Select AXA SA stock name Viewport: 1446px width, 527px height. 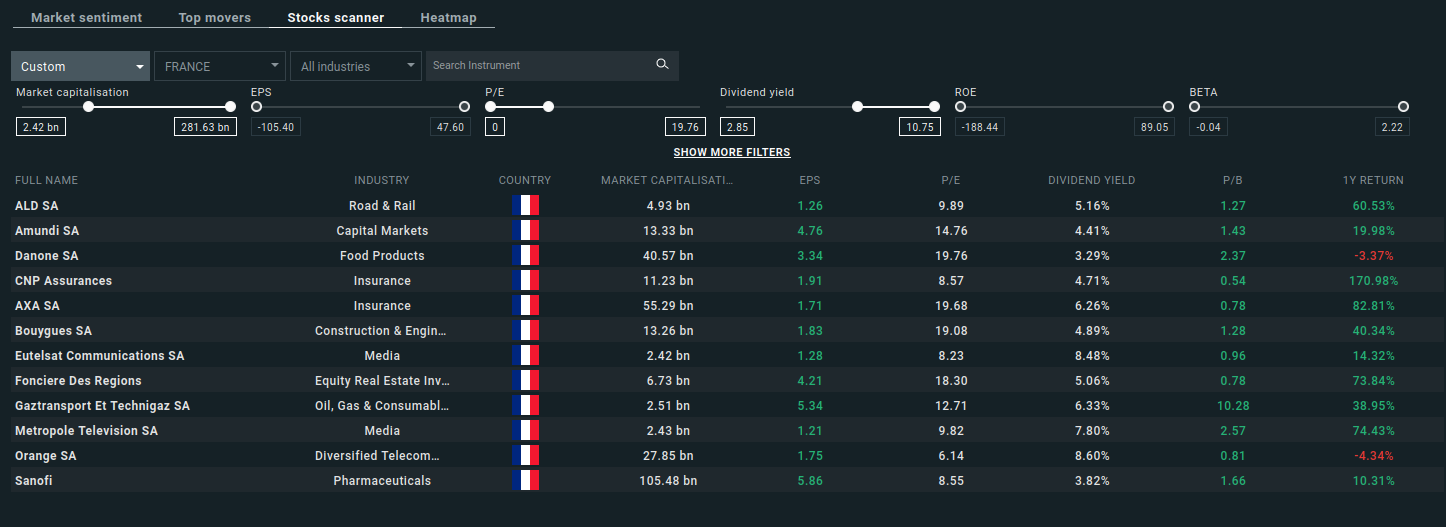click(x=37, y=306)
